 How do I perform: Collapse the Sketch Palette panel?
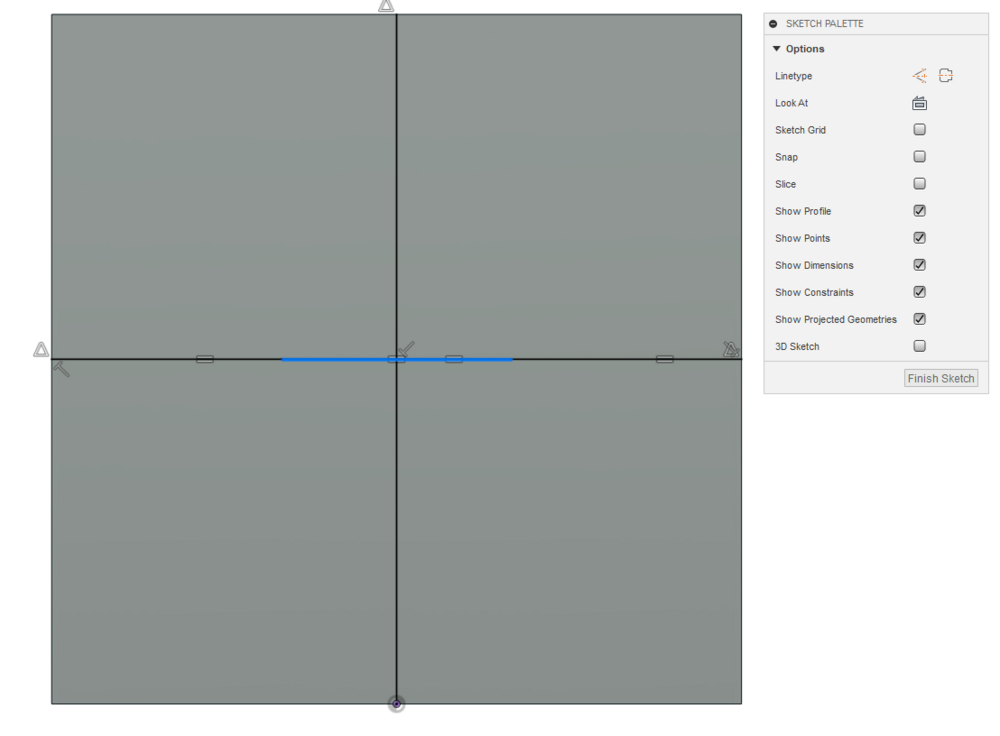(x=773, y=24)
